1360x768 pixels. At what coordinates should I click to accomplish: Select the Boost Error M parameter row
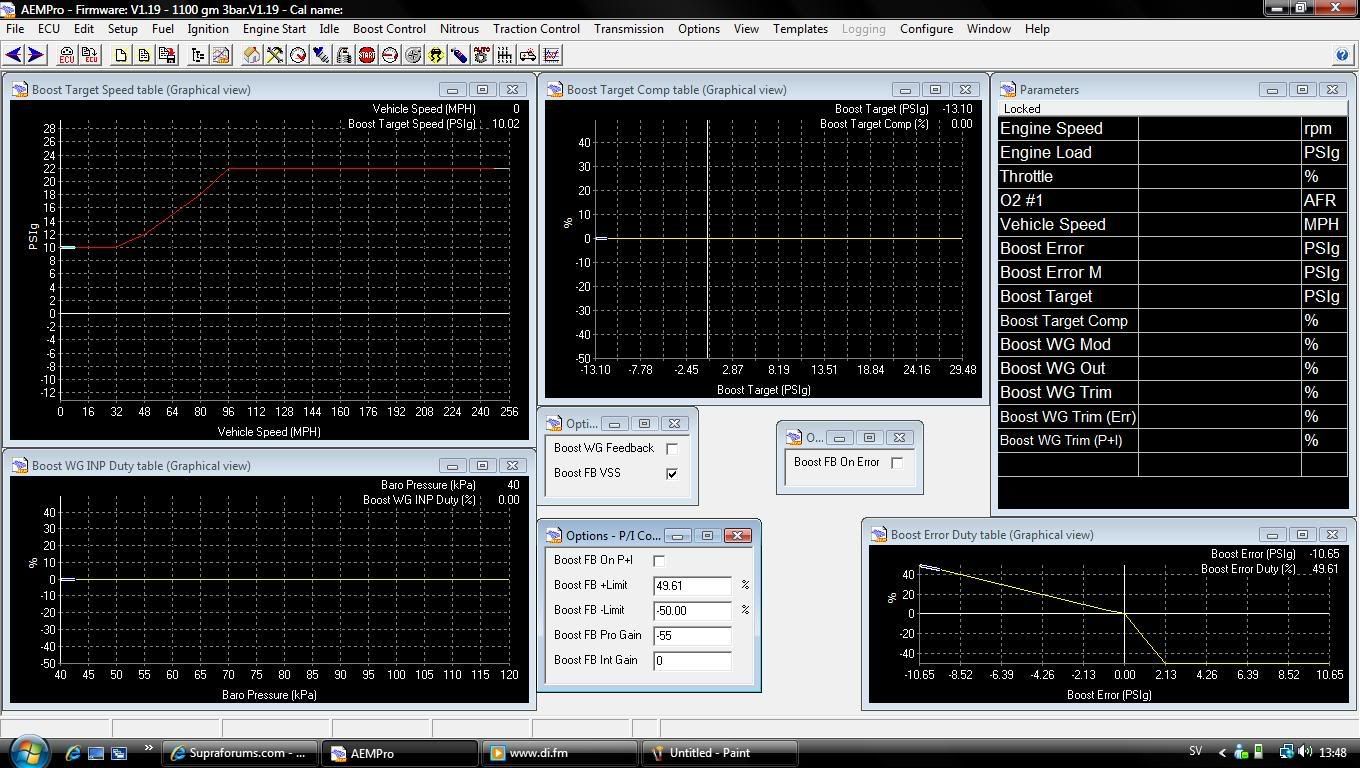tap(1173, 272)
